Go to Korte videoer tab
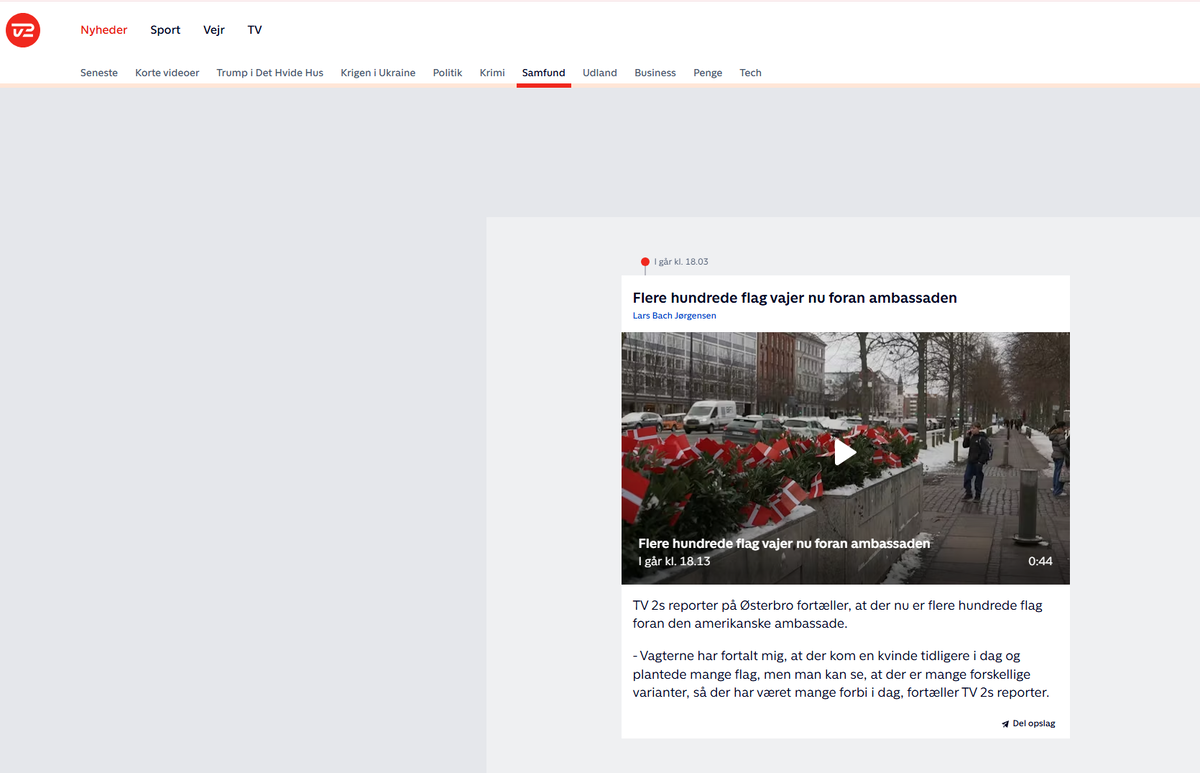Image resolution: width=1200 pixels, height=773 pixels. (167, 73)
